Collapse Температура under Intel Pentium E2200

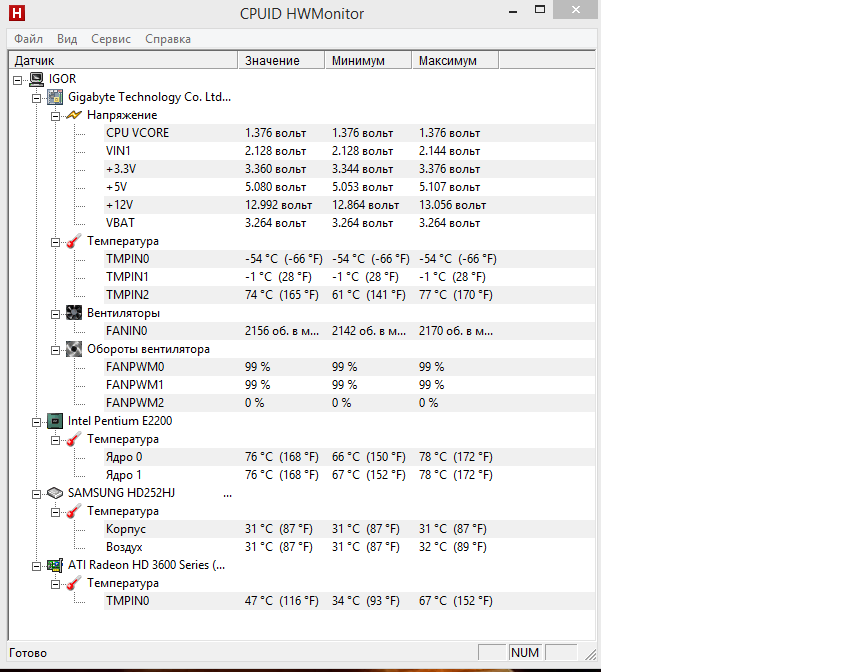[55, 440]
